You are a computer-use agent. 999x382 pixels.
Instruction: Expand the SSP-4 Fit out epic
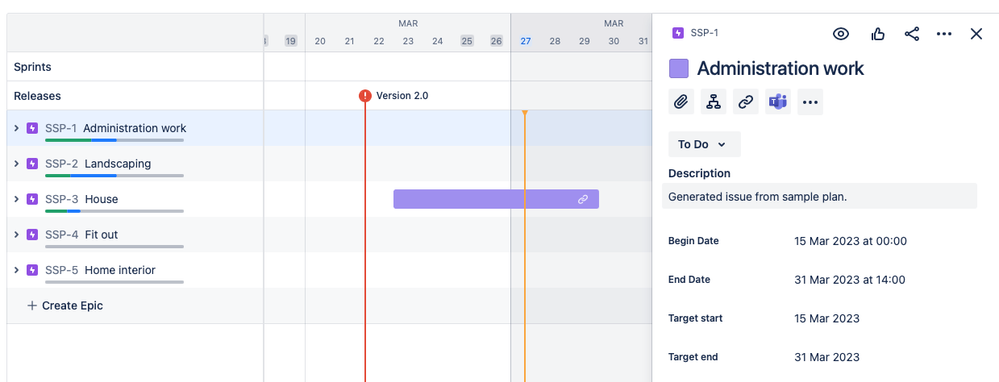[17, 234]
